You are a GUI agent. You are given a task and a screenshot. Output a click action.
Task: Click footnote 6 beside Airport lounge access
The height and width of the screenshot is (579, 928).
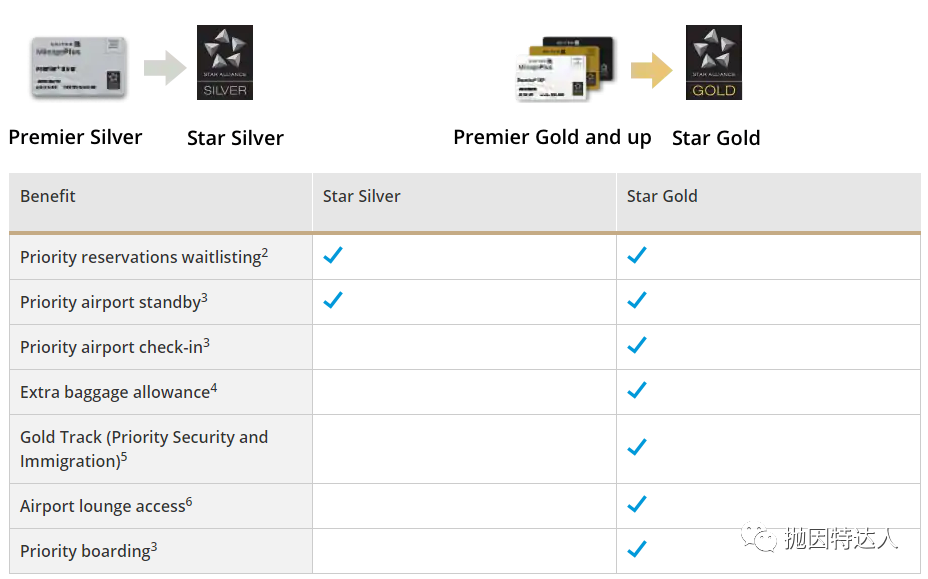click(189, 501)
